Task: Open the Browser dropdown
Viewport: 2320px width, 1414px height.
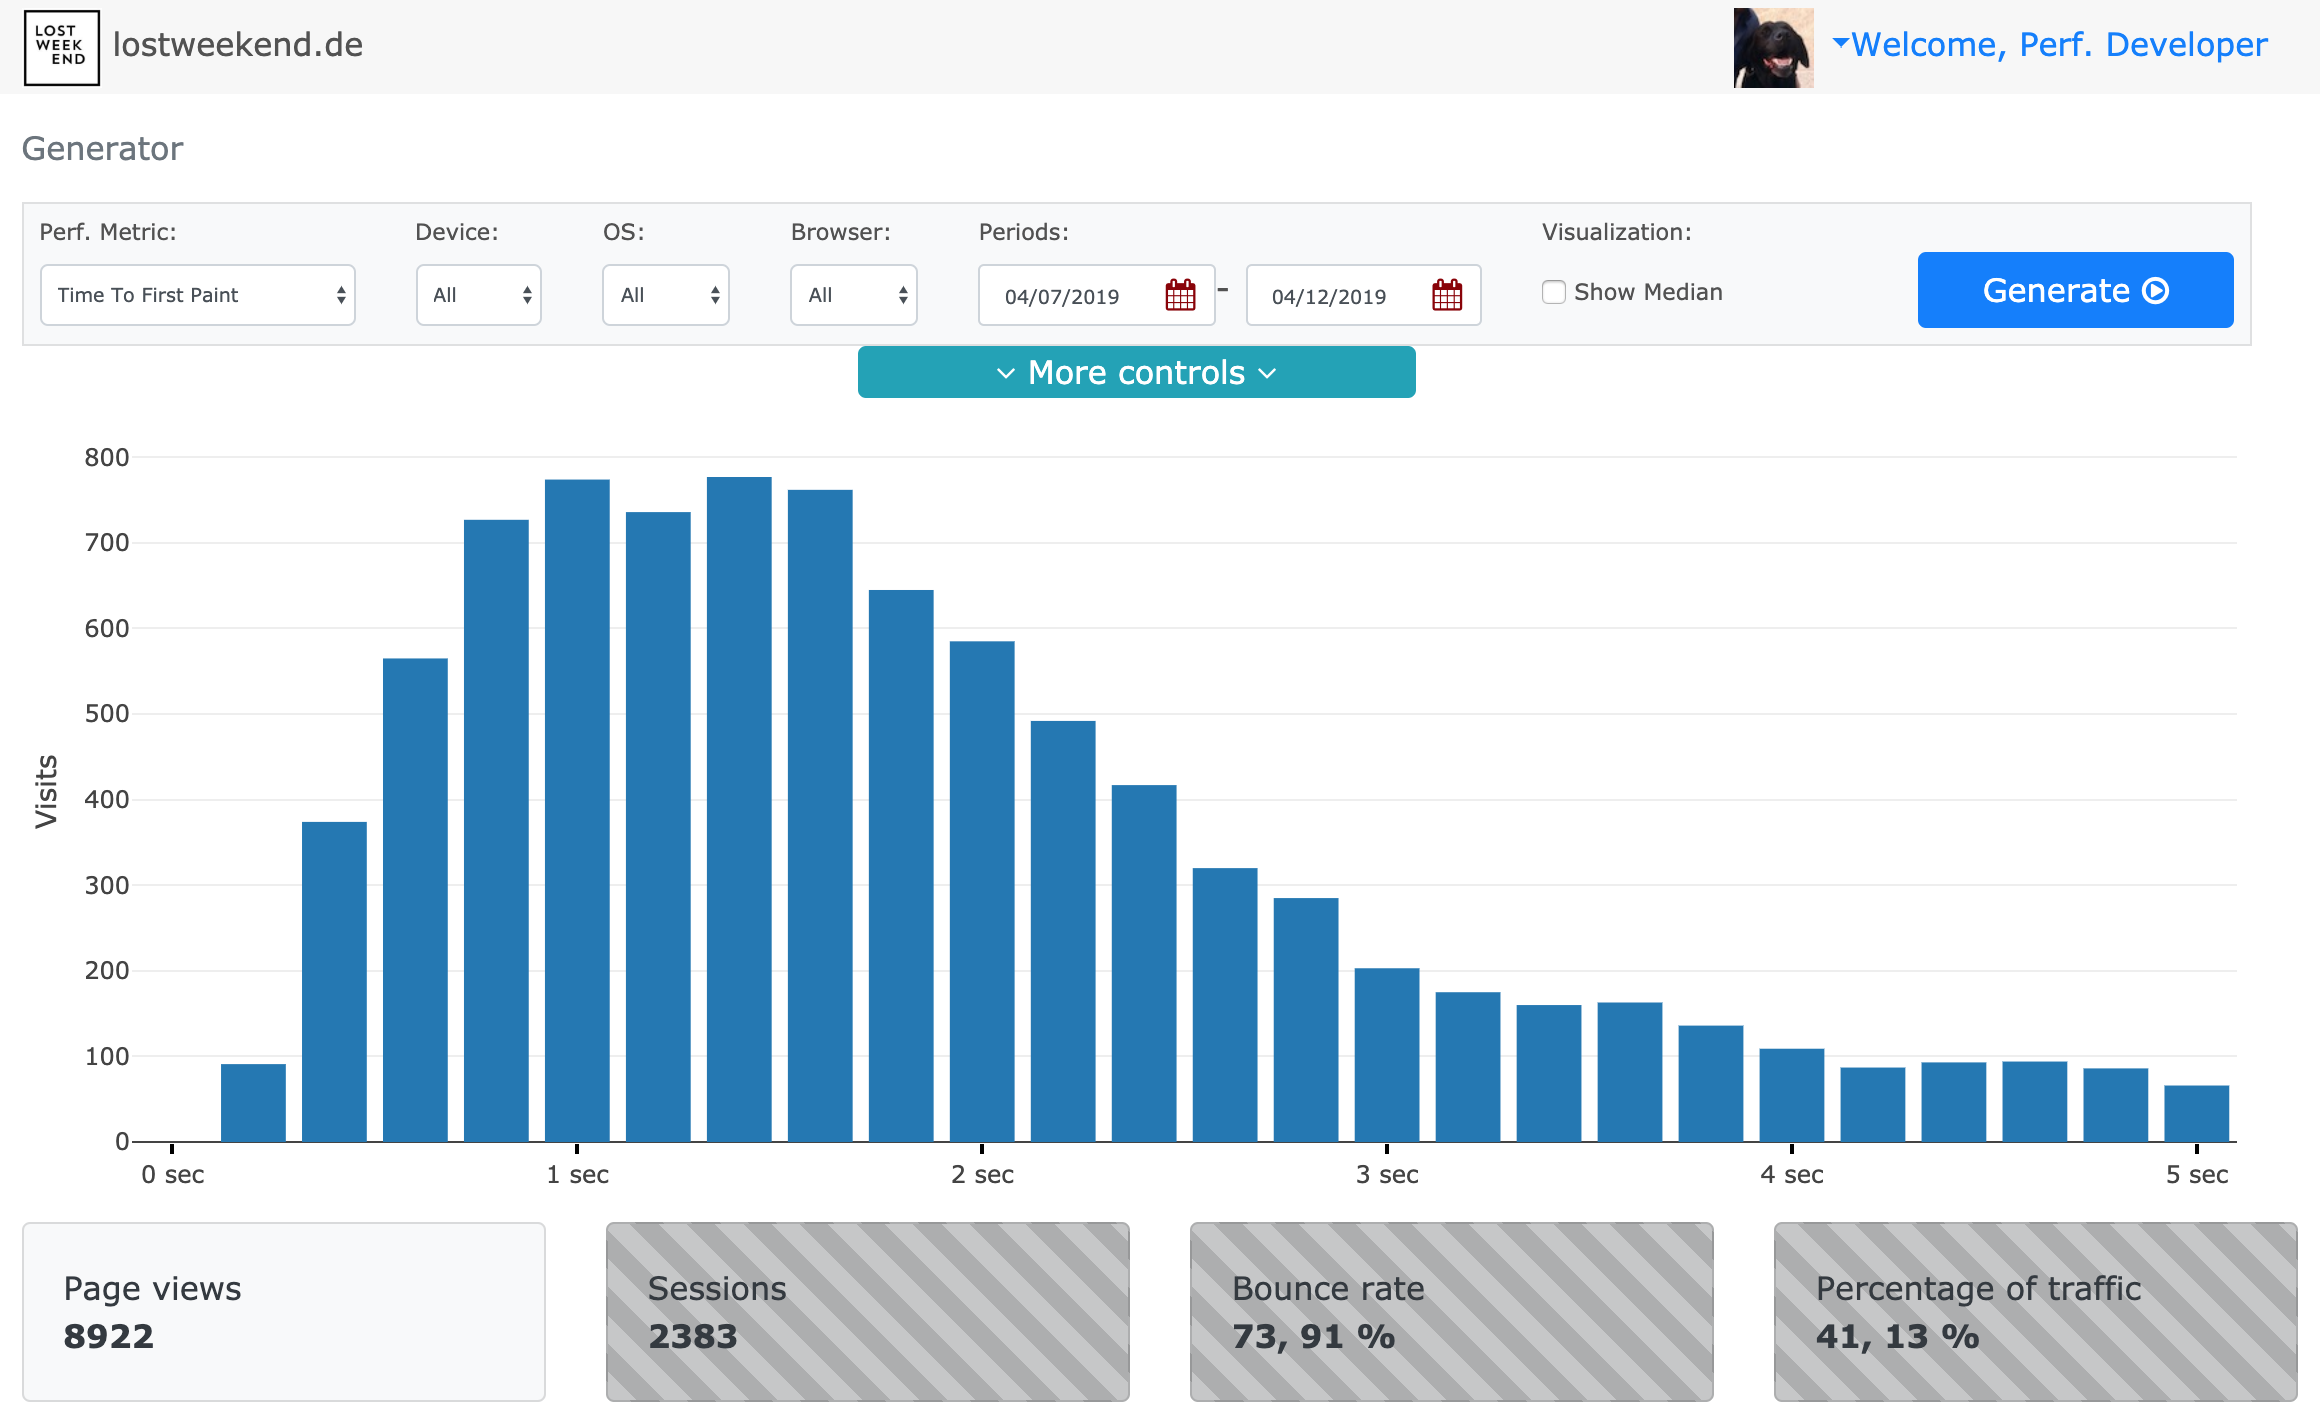Action: [853, 295]
